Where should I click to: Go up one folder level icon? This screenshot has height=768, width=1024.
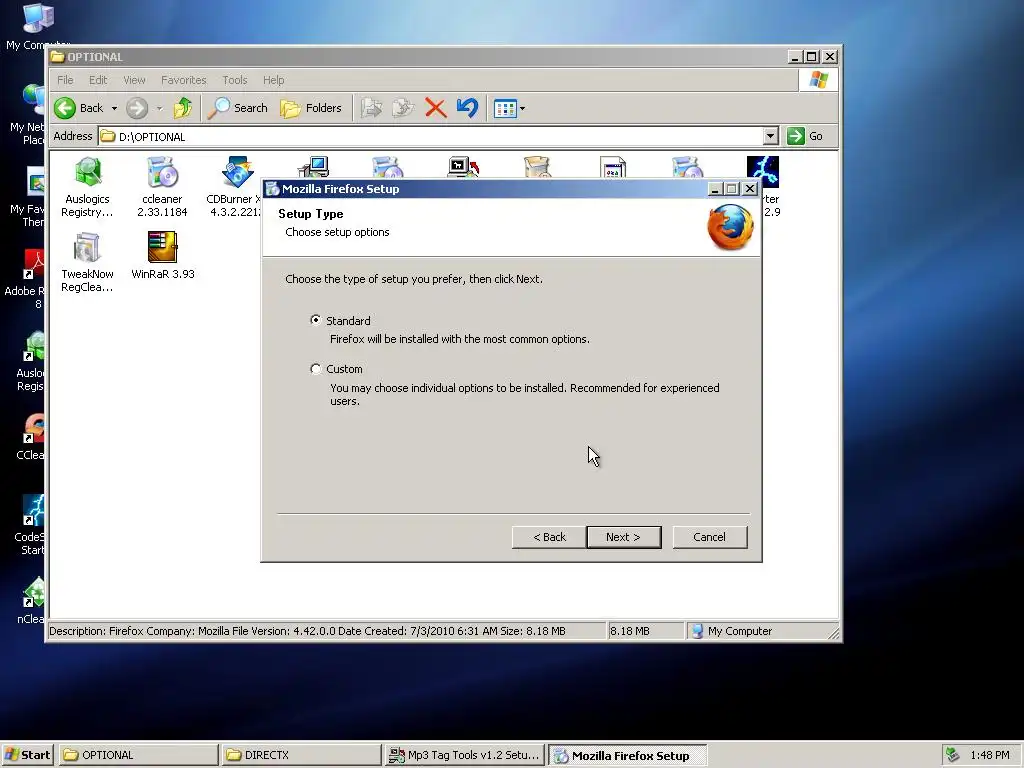pos(183,108)
